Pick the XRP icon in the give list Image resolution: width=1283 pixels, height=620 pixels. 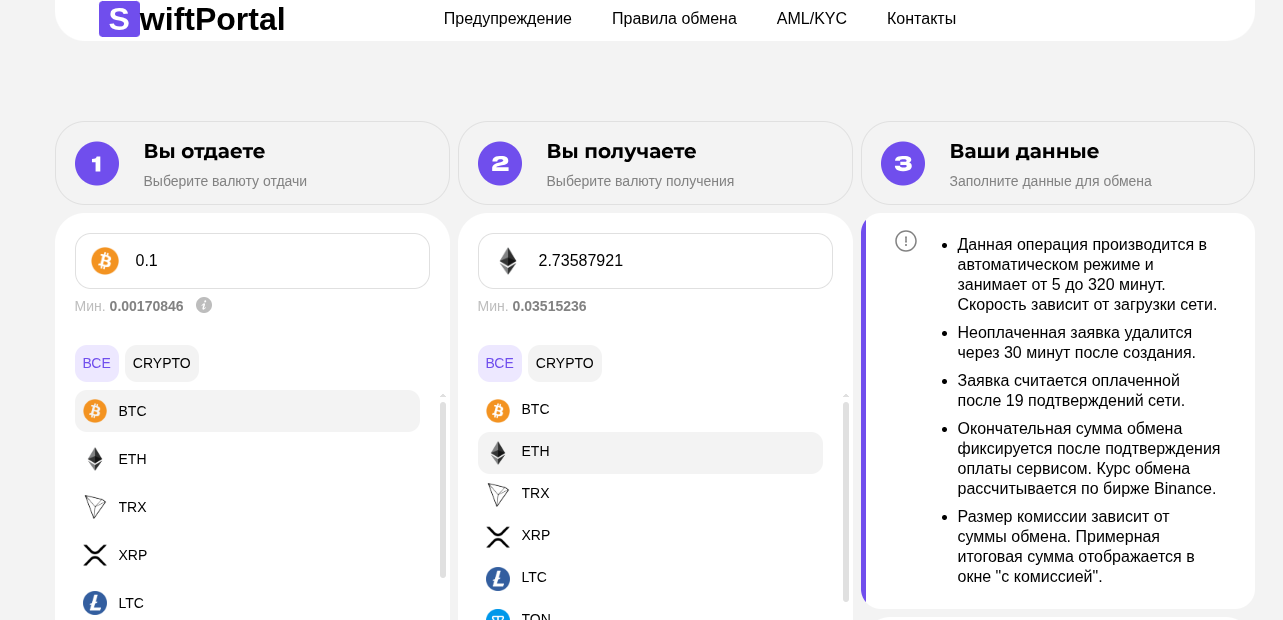95,555
